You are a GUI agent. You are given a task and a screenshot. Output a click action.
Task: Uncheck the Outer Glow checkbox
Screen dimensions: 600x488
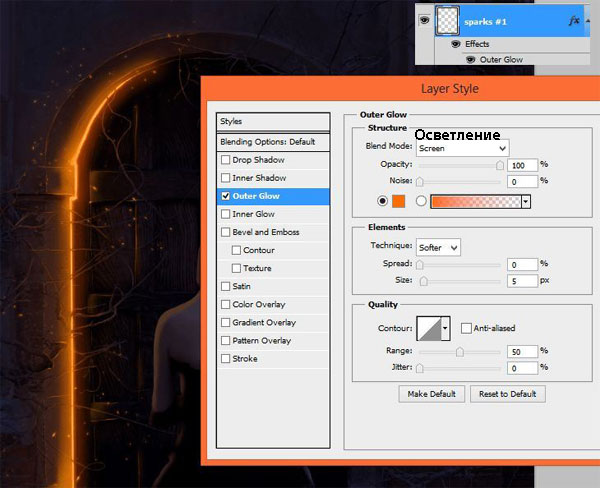(x=225, y=196)
